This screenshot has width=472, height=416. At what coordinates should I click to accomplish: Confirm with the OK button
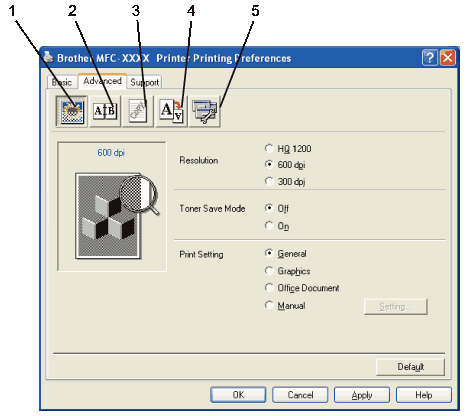click(x=238, y=395)
